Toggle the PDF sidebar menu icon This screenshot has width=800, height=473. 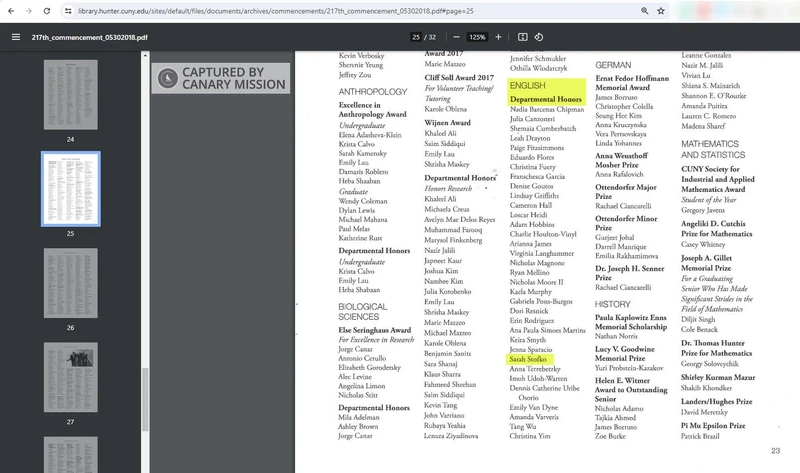(x=15, y=37)
